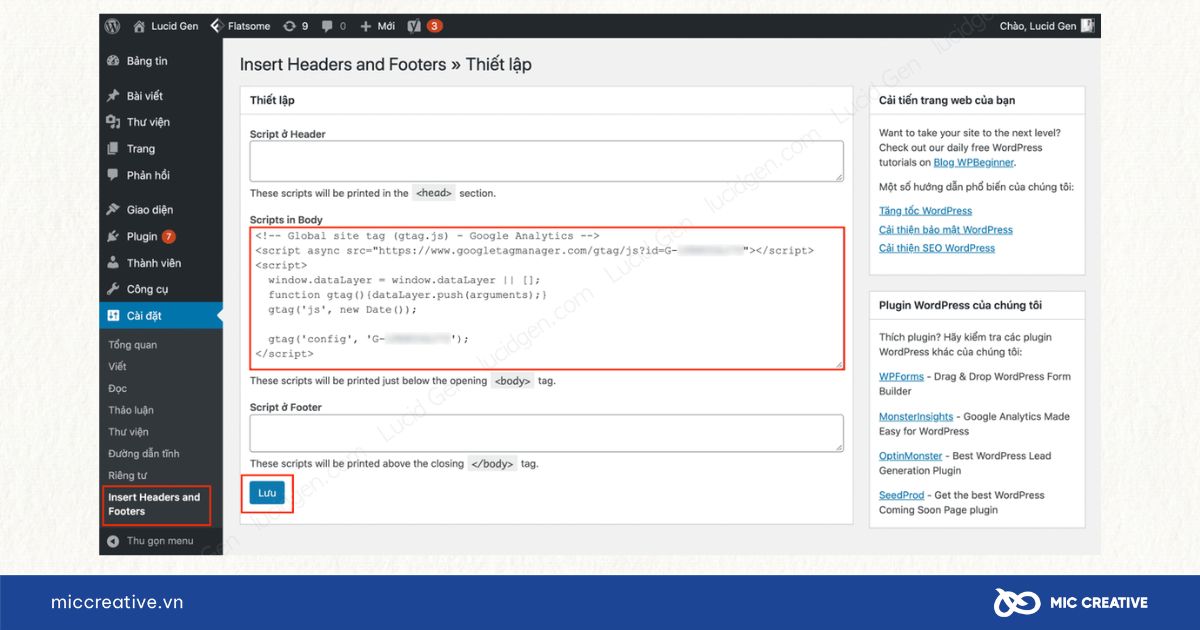Click the Lưu save button
The image size is (1200, 630).
click(267, 492)
